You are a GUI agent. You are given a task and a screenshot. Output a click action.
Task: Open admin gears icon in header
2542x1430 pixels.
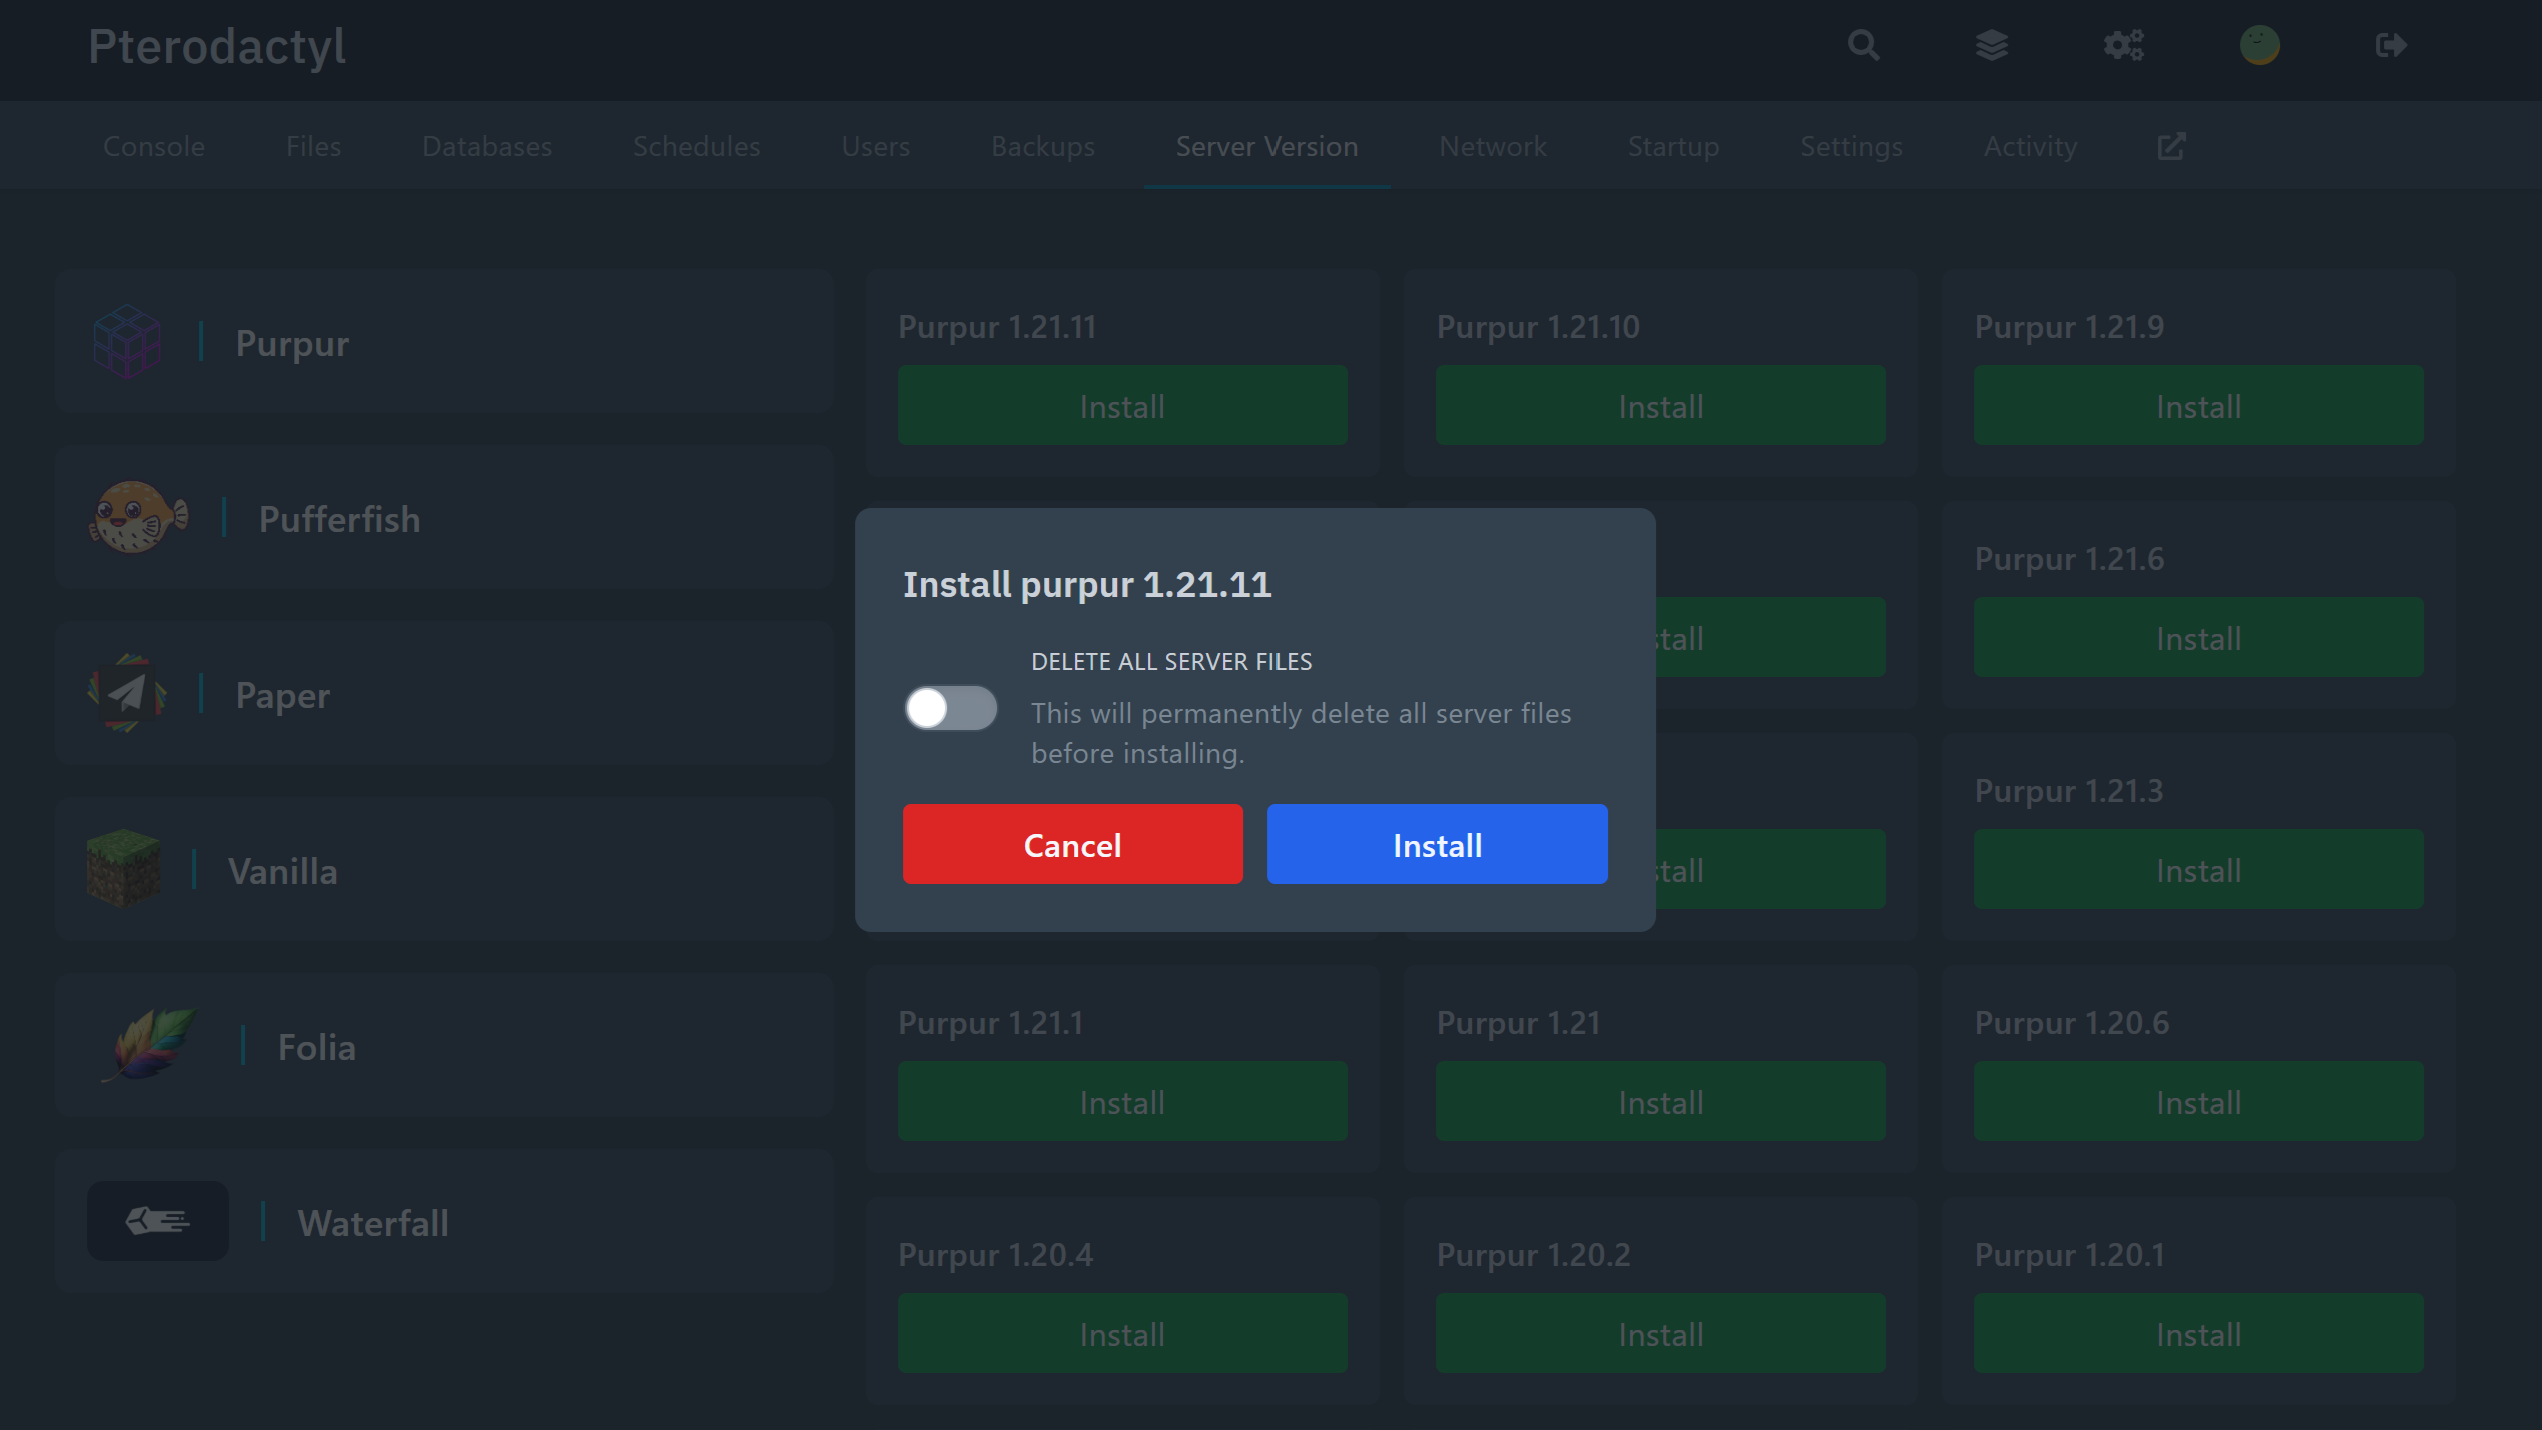2124,45
